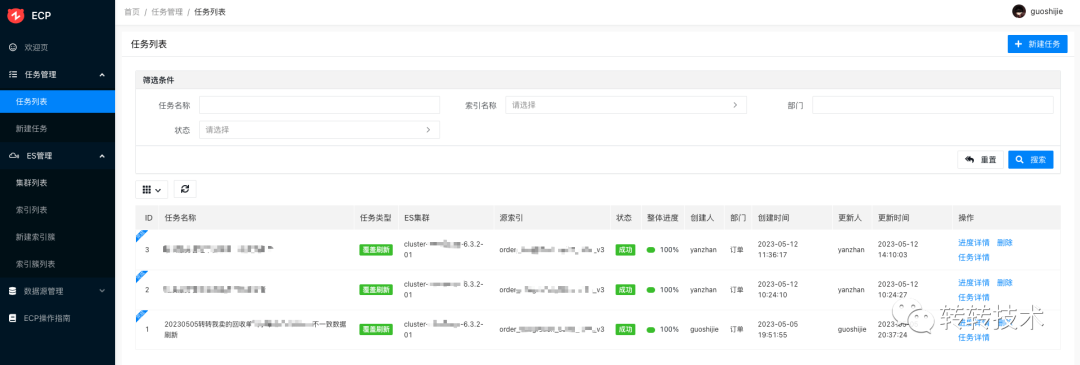Click the ECP操作指南 book icon
Screen dimensions: 1080x365
[12, 318]
